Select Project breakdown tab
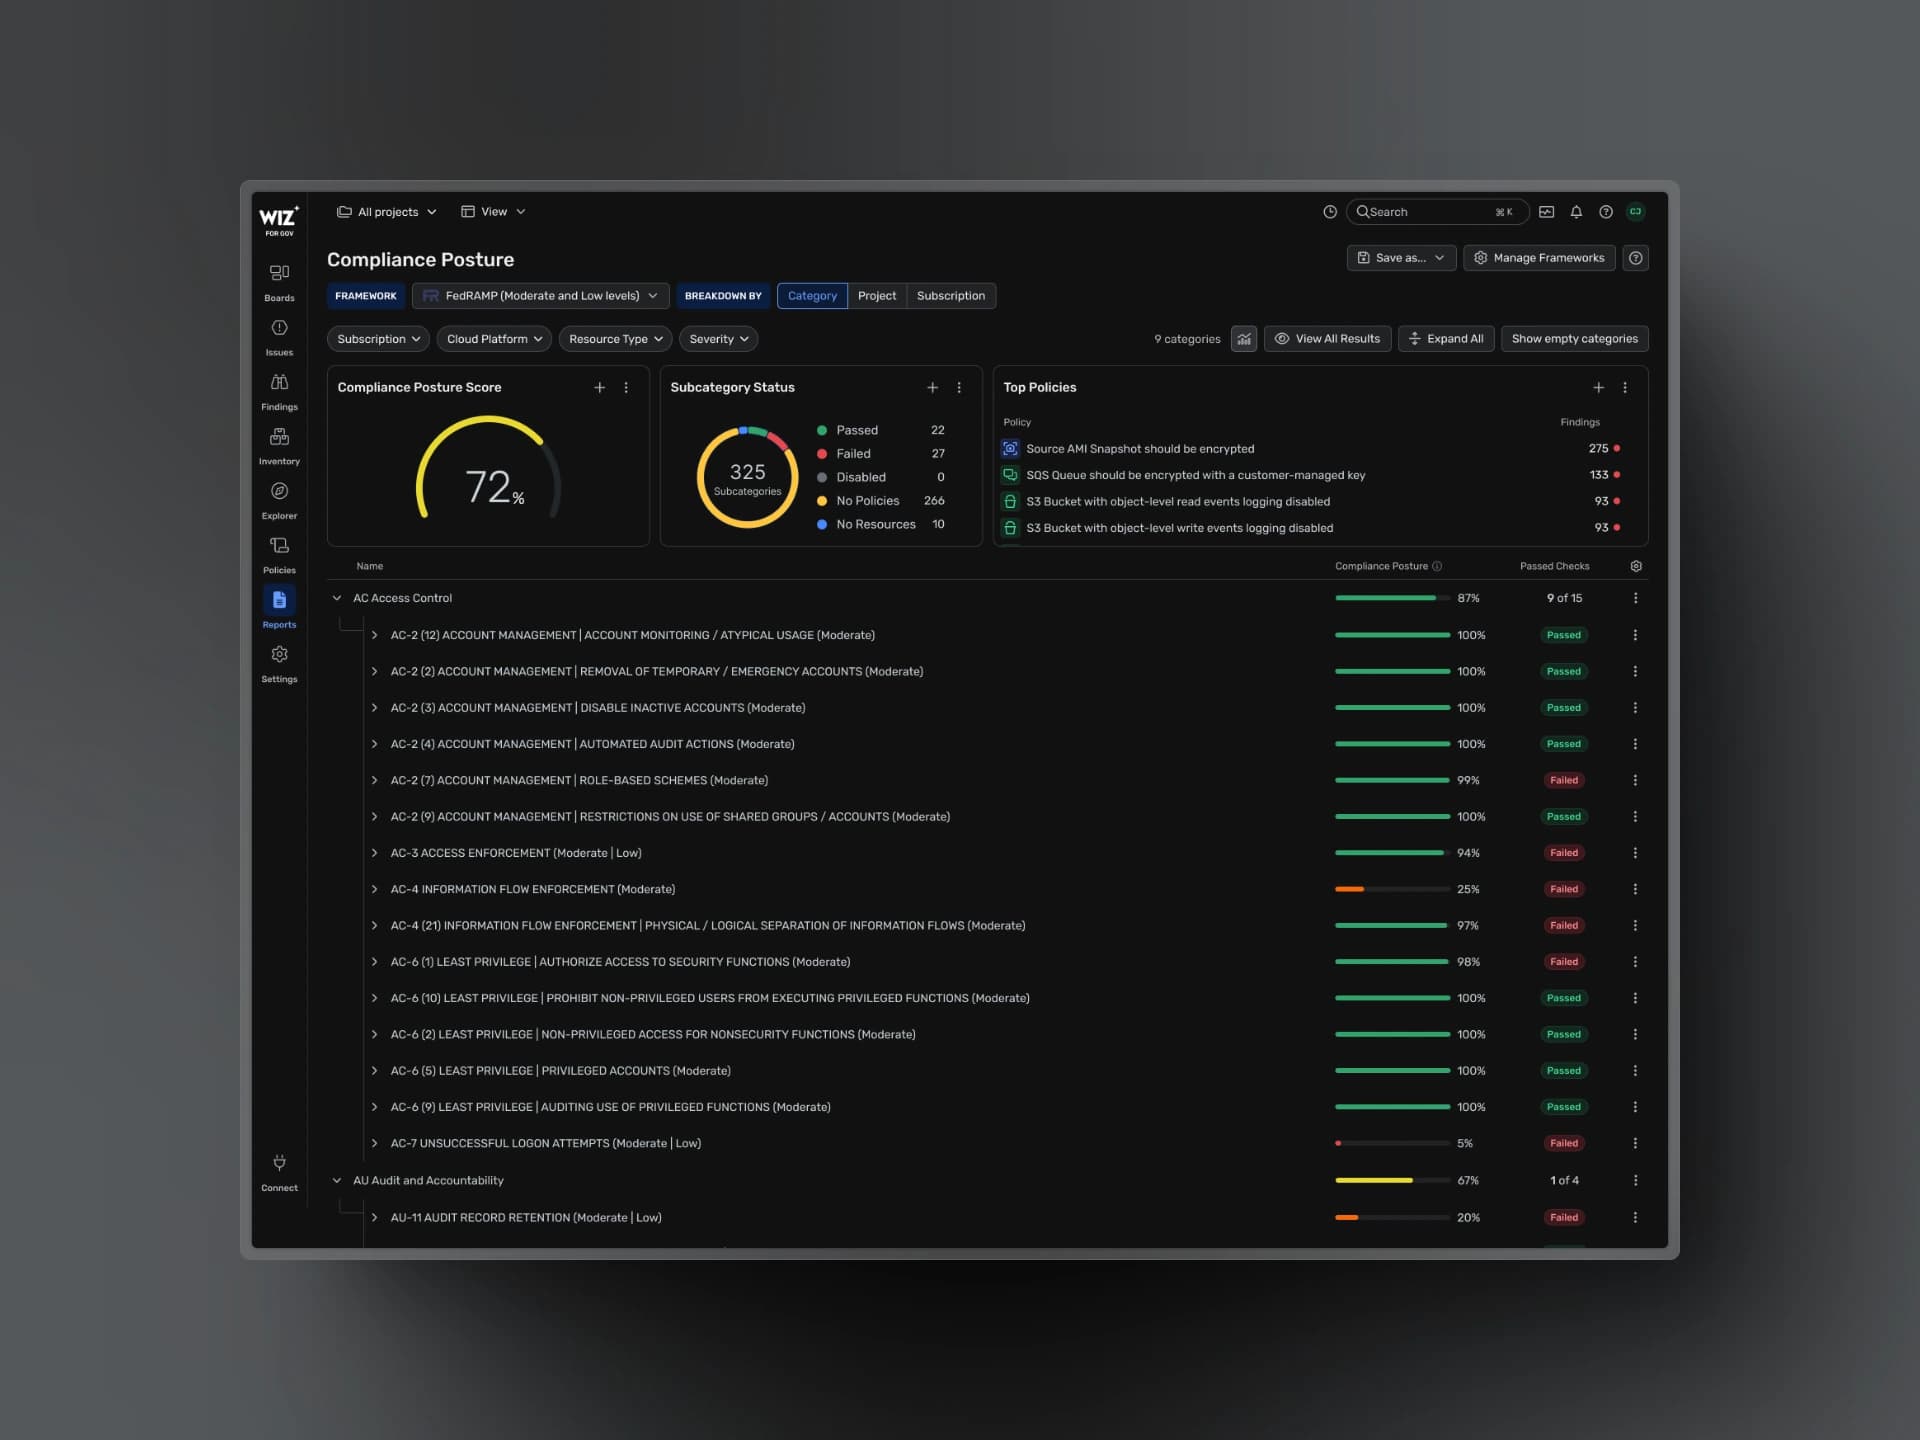This screenshot has width=1920, height=1440. 877,296
